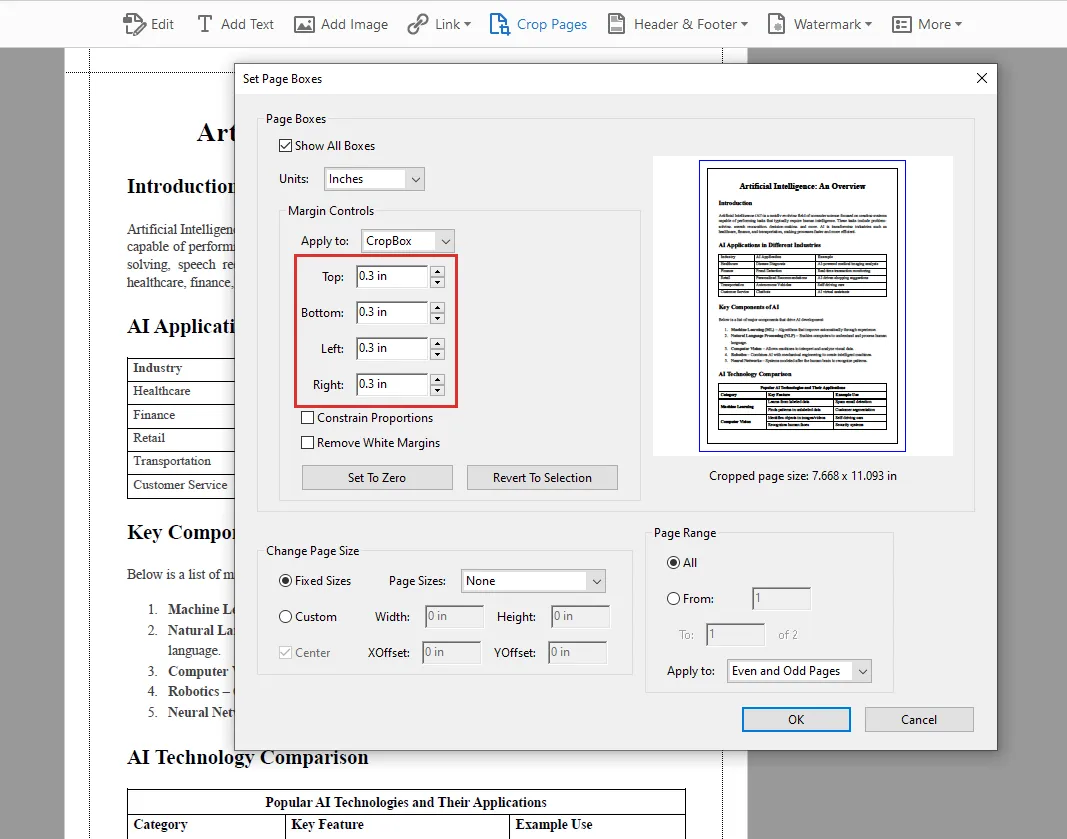Dismiss the dialog with Cancel
This screenshot has height=839, width=1067.
point(919,720)
